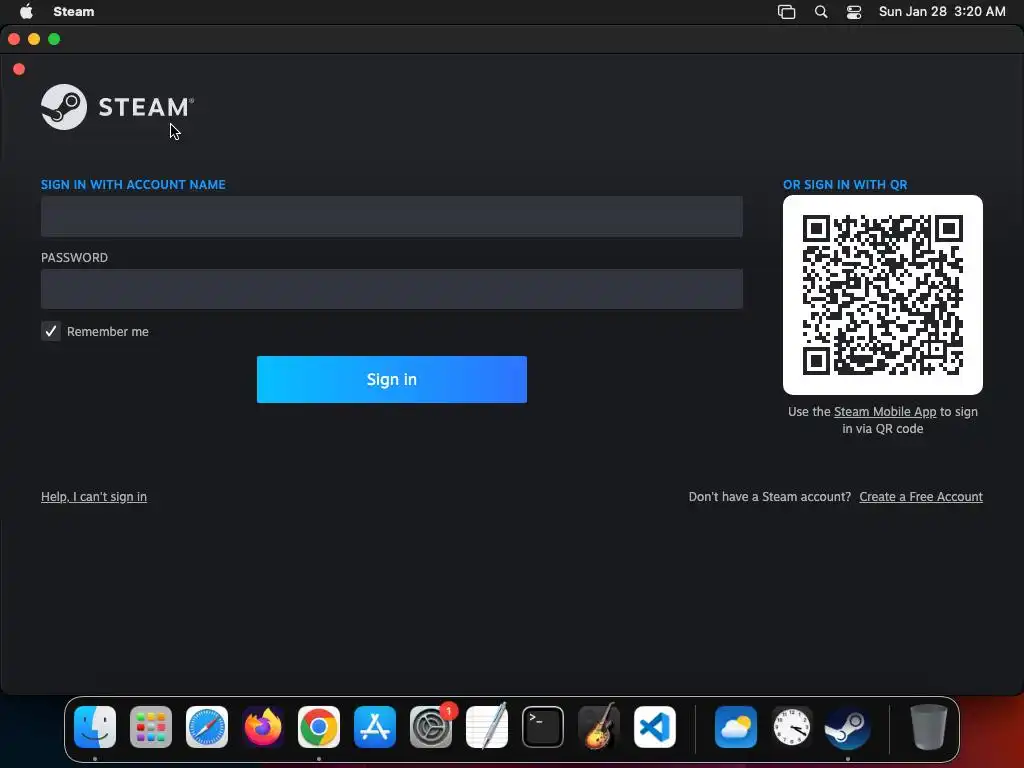
Task: Open TextEdit from the Dock
Action: pos(487,727)
